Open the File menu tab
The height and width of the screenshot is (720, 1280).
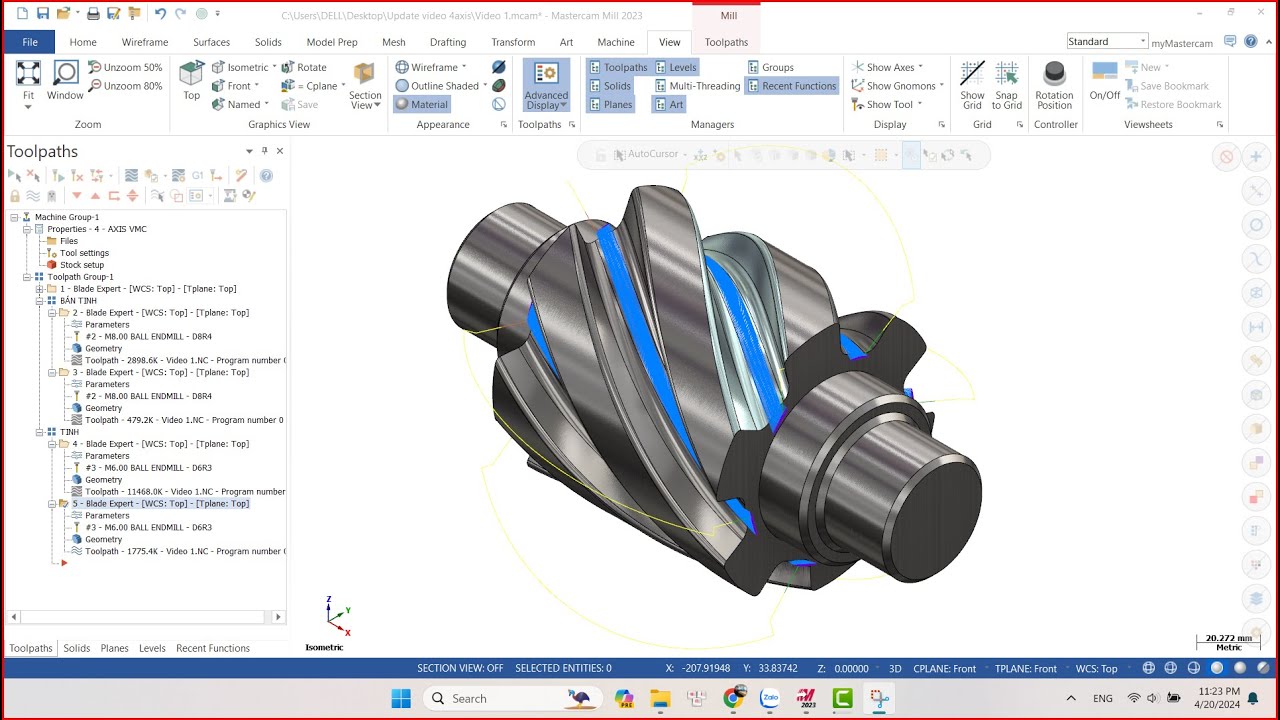tap(30, 42)
